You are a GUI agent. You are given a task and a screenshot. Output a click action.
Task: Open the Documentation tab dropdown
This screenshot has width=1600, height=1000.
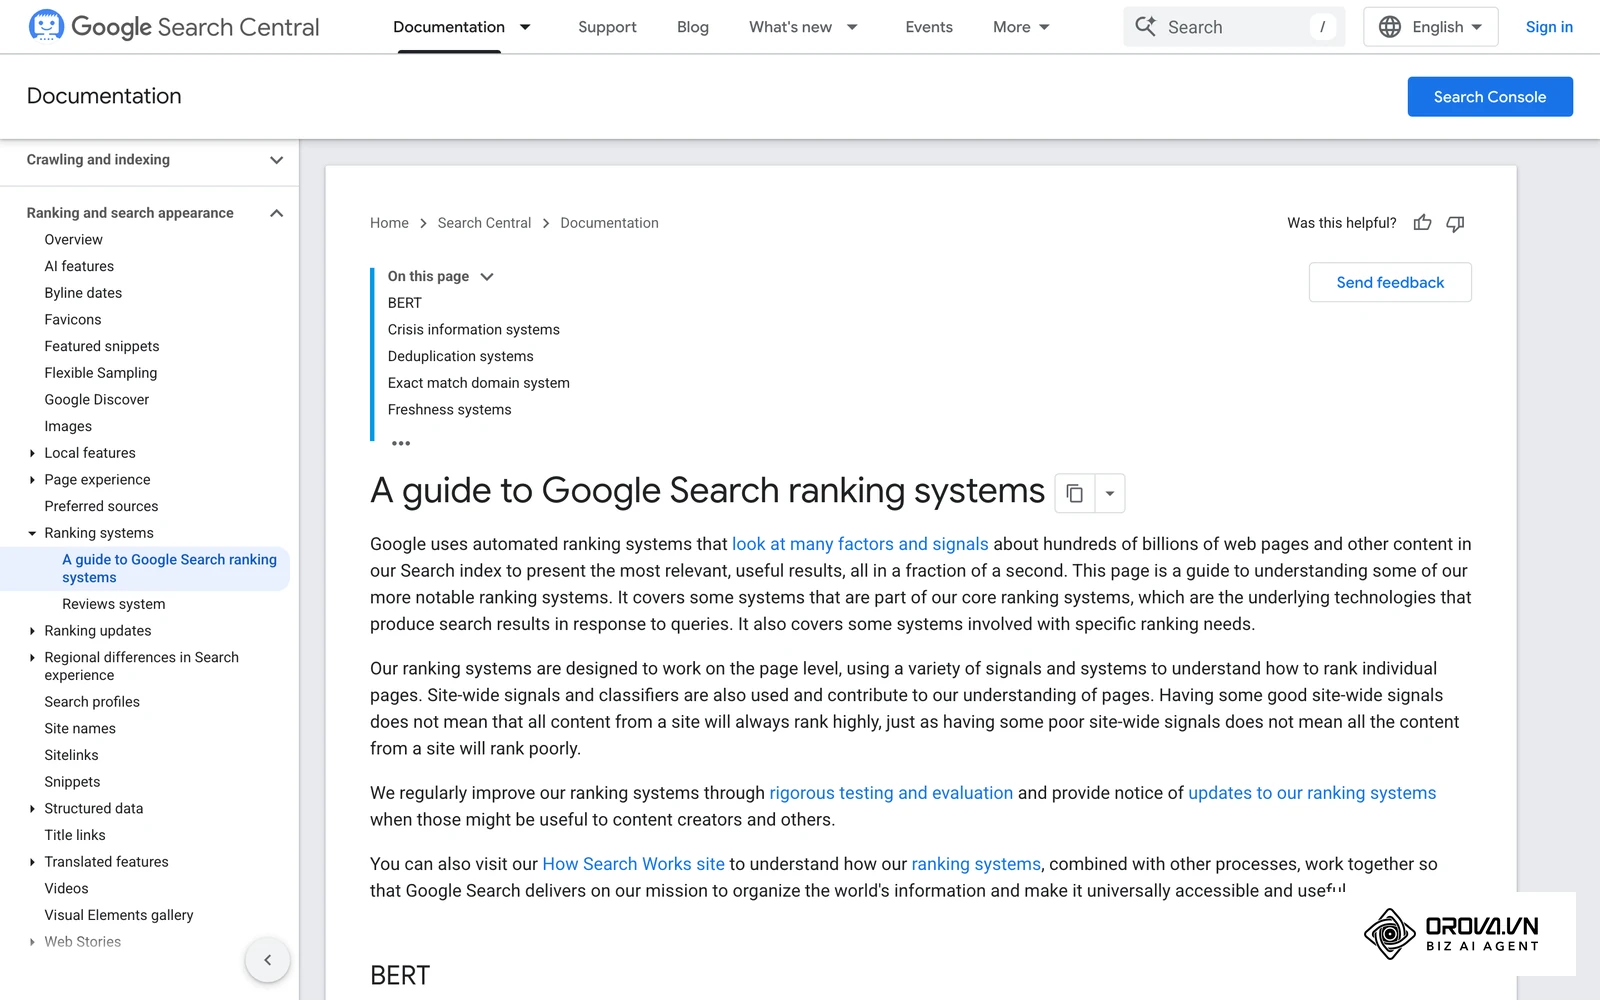[x=525, y=27]
